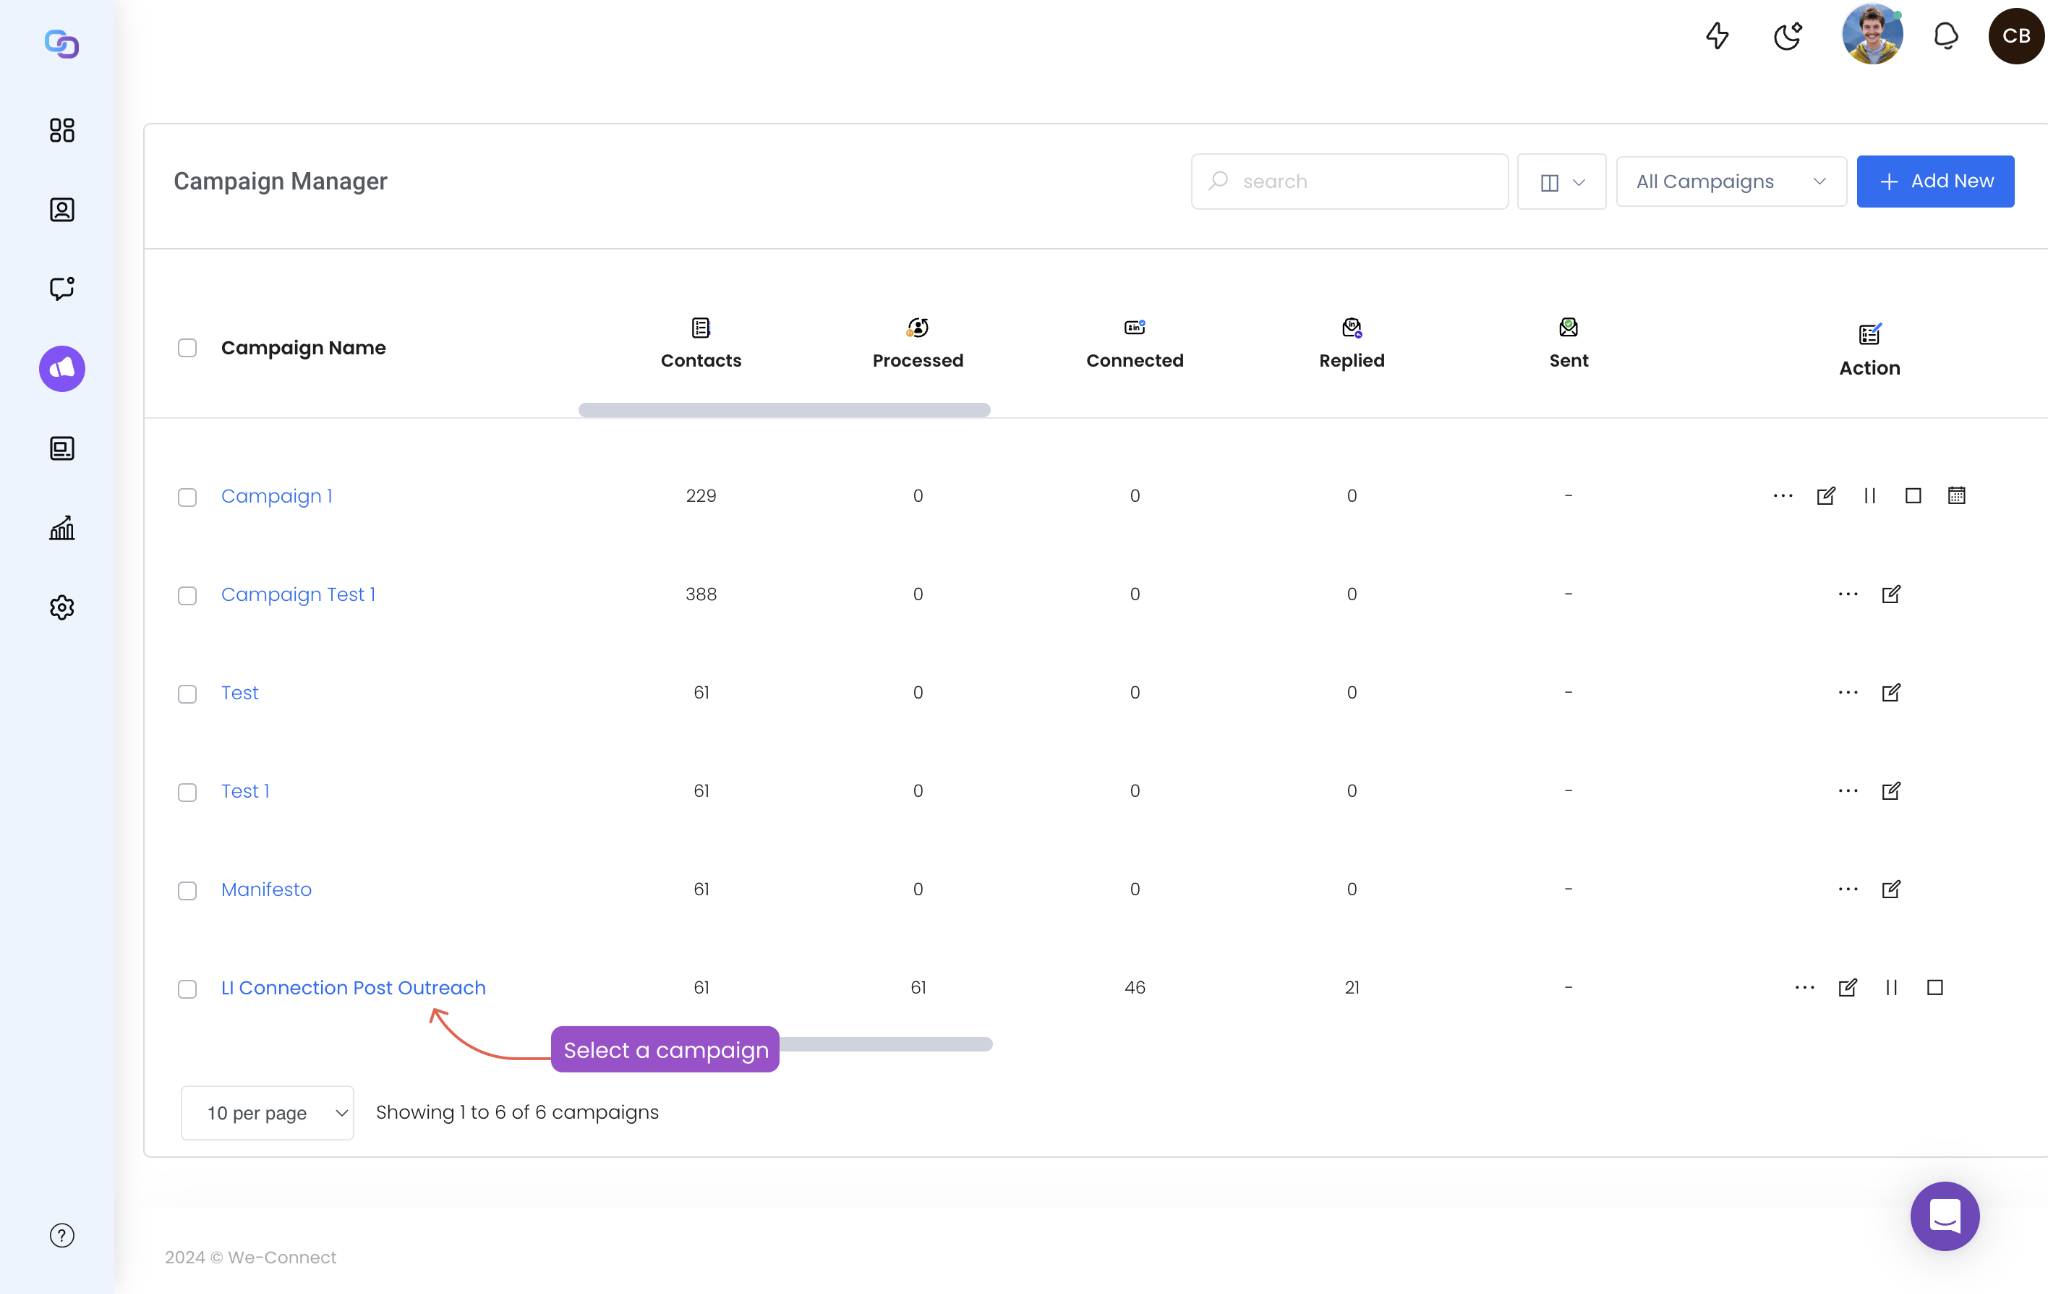The image size is (2048, 1294).
Task: Click the Add New button
Action: (x=1934, y=181)
